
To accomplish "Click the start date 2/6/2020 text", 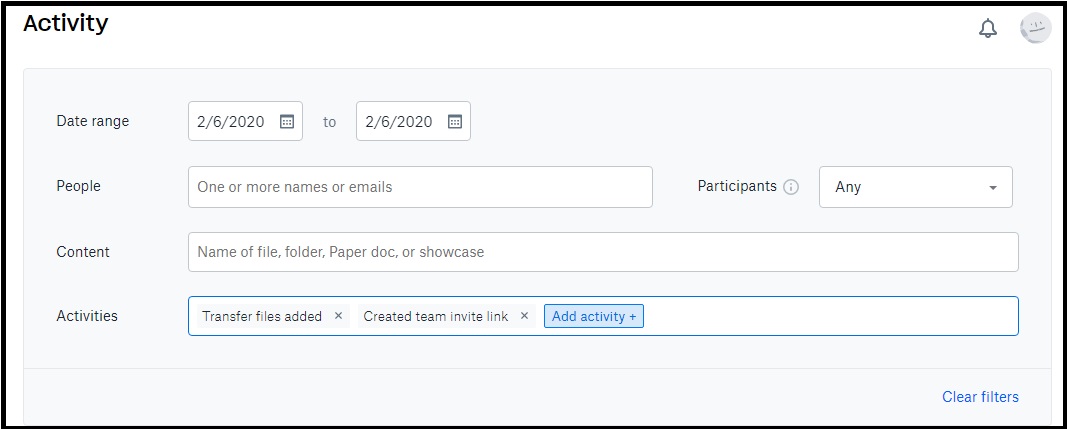I will [x=231, y=122].
